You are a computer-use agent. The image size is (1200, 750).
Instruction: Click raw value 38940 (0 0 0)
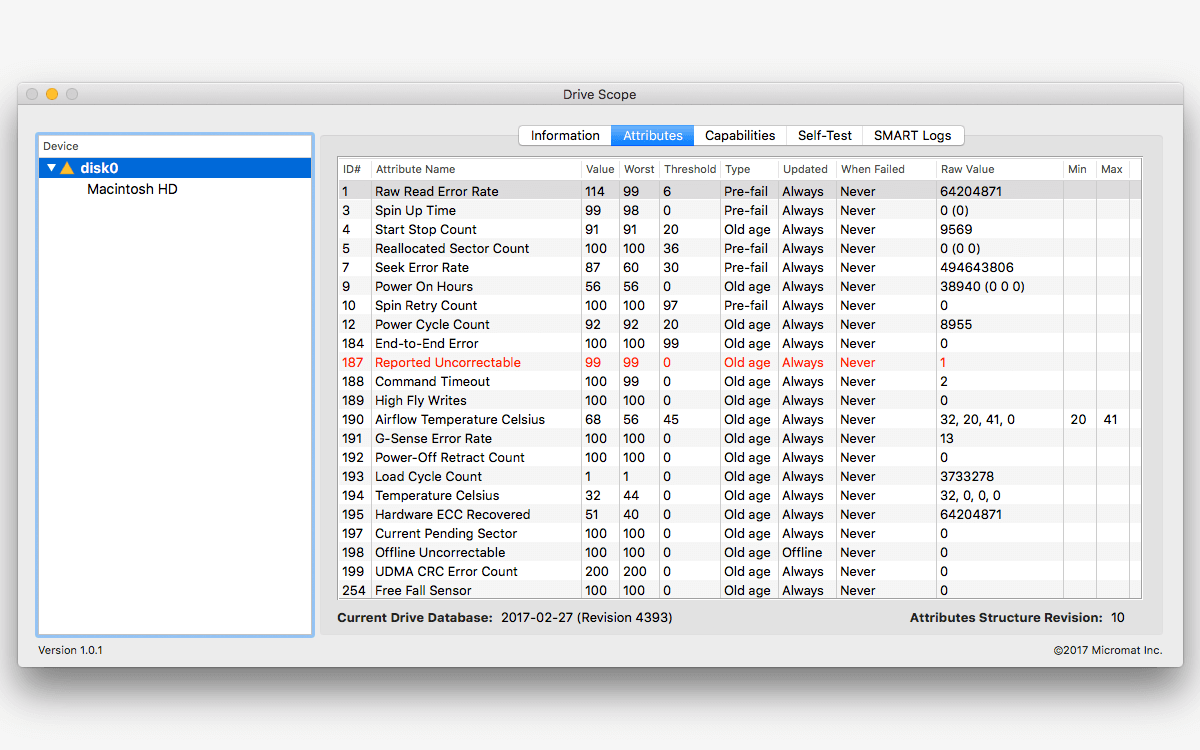click(x=982, y=286)
